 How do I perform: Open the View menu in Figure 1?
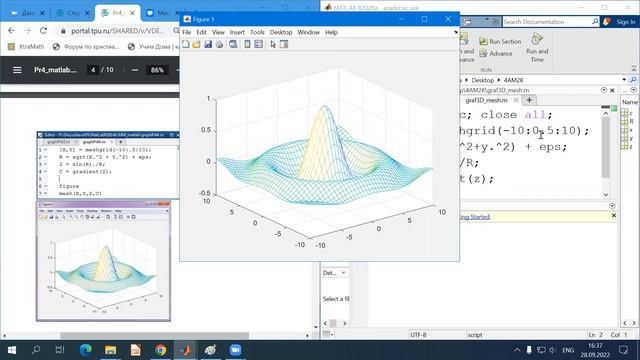pyautogui.click(x=218, y=32)
